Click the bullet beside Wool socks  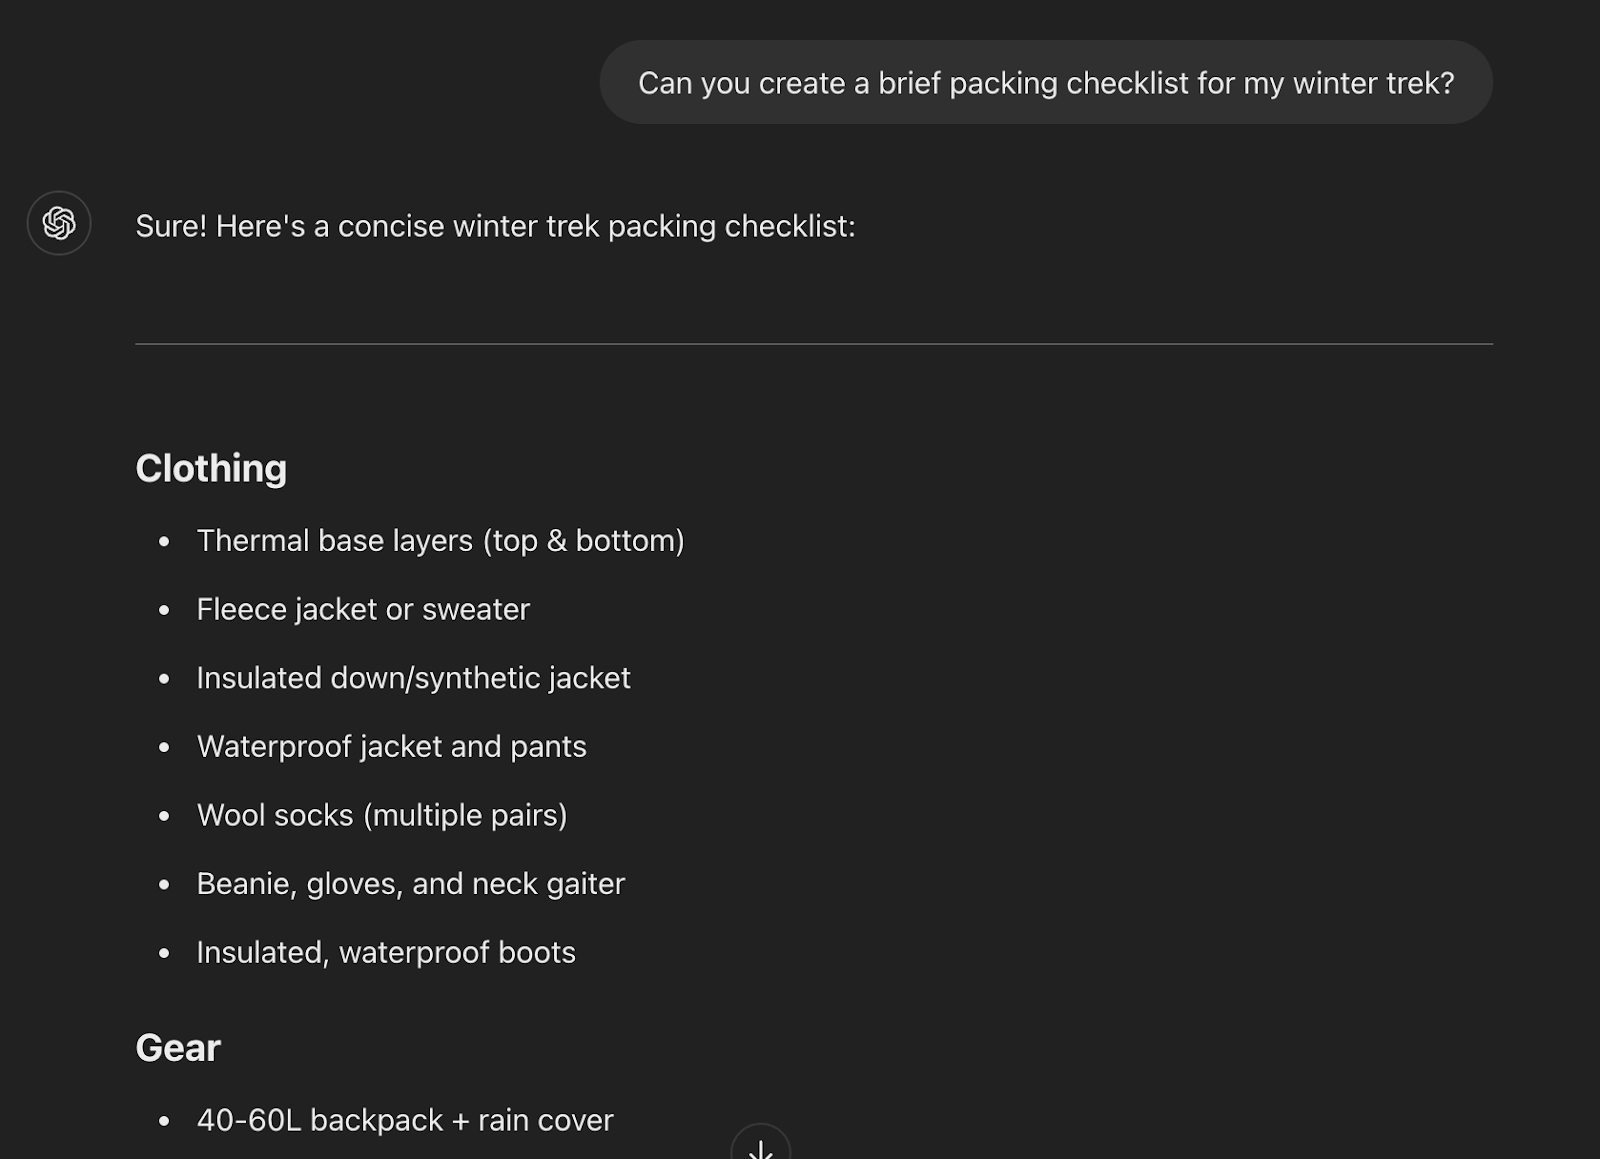[x=165, y=817]
